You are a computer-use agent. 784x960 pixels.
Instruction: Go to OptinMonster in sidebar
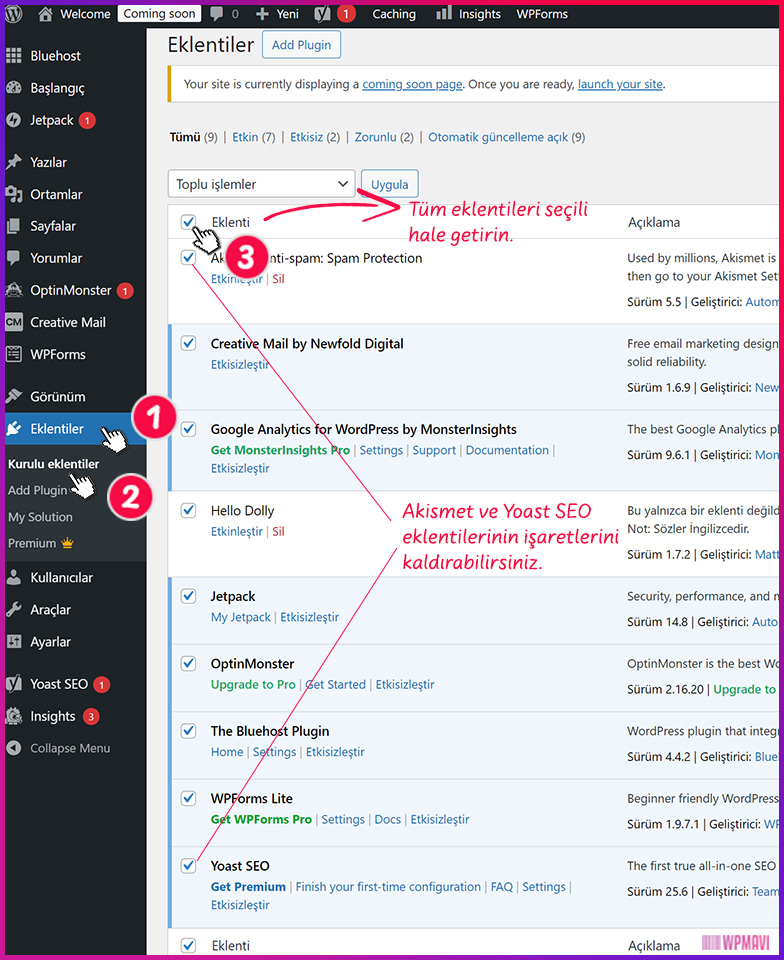pyautogui.click(x=70, y=290)
